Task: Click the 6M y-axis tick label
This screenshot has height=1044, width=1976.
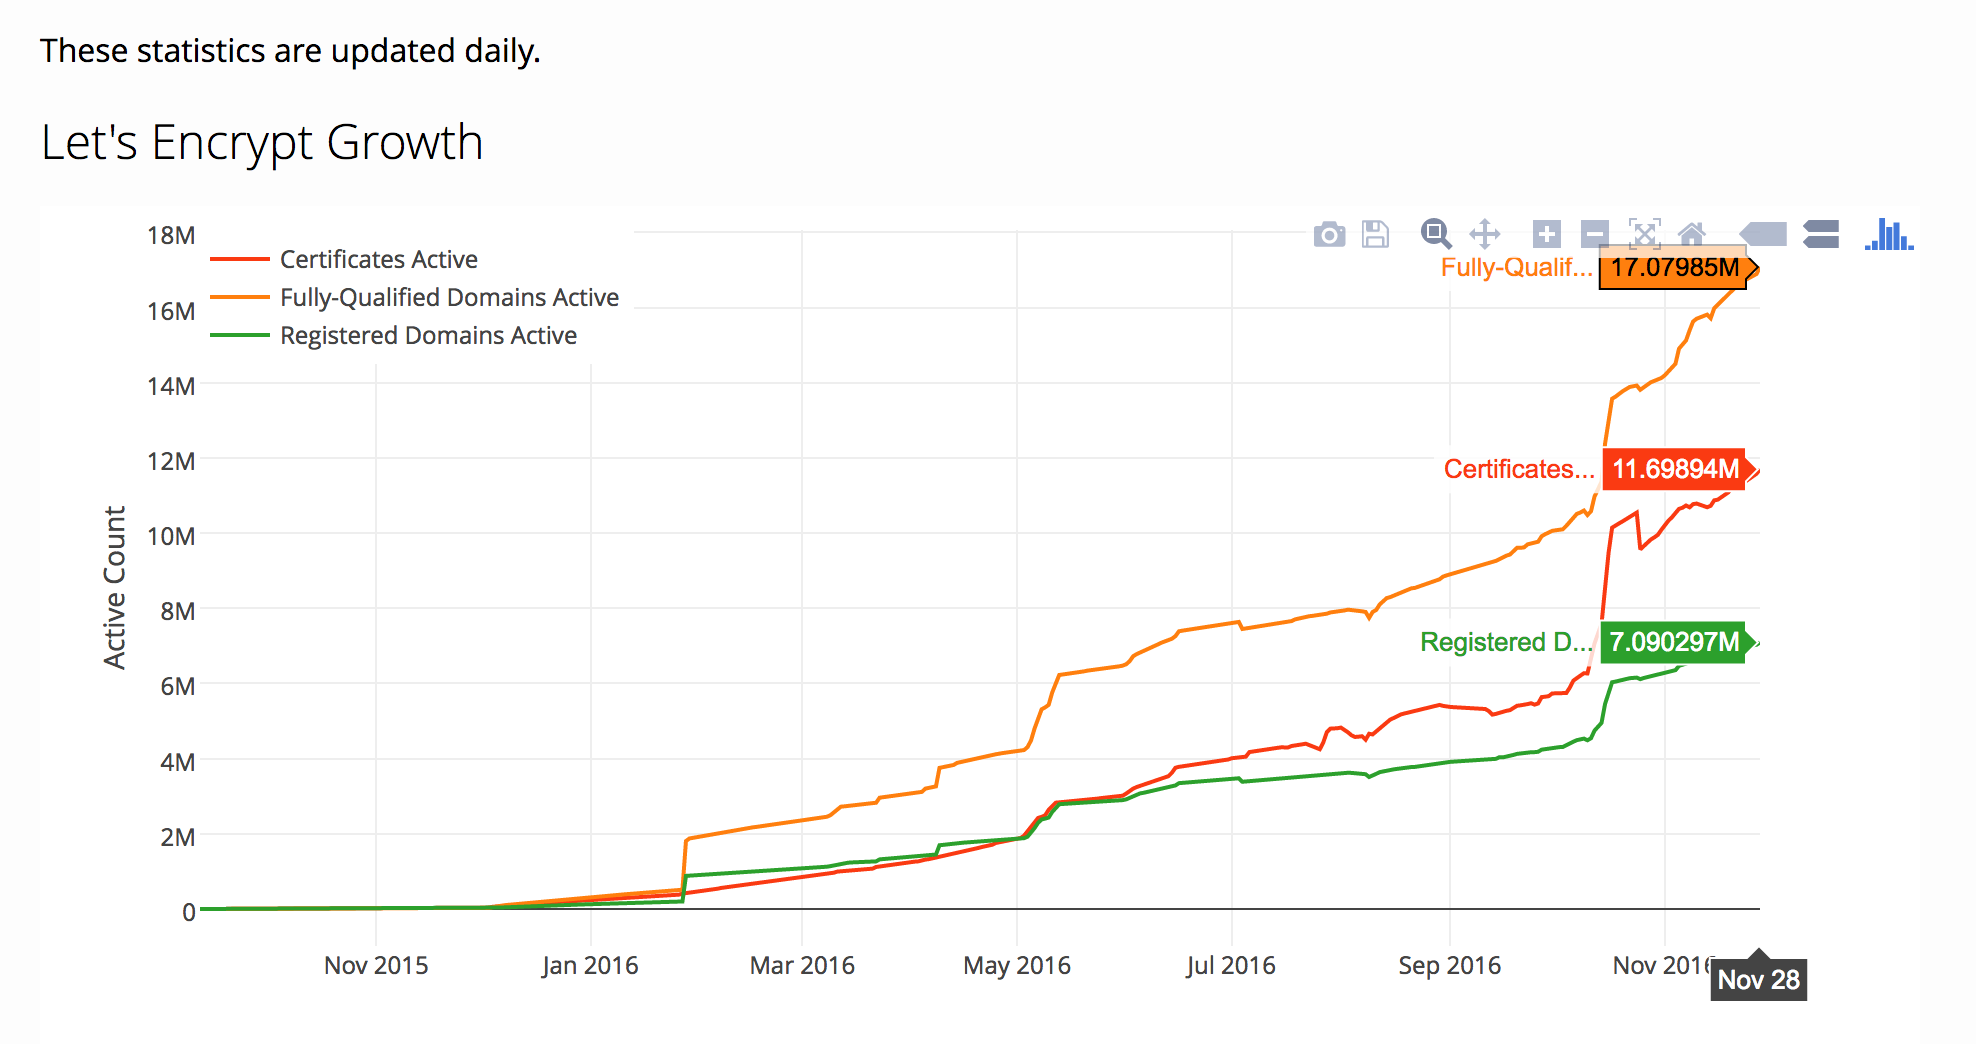Action: point(178,686)
